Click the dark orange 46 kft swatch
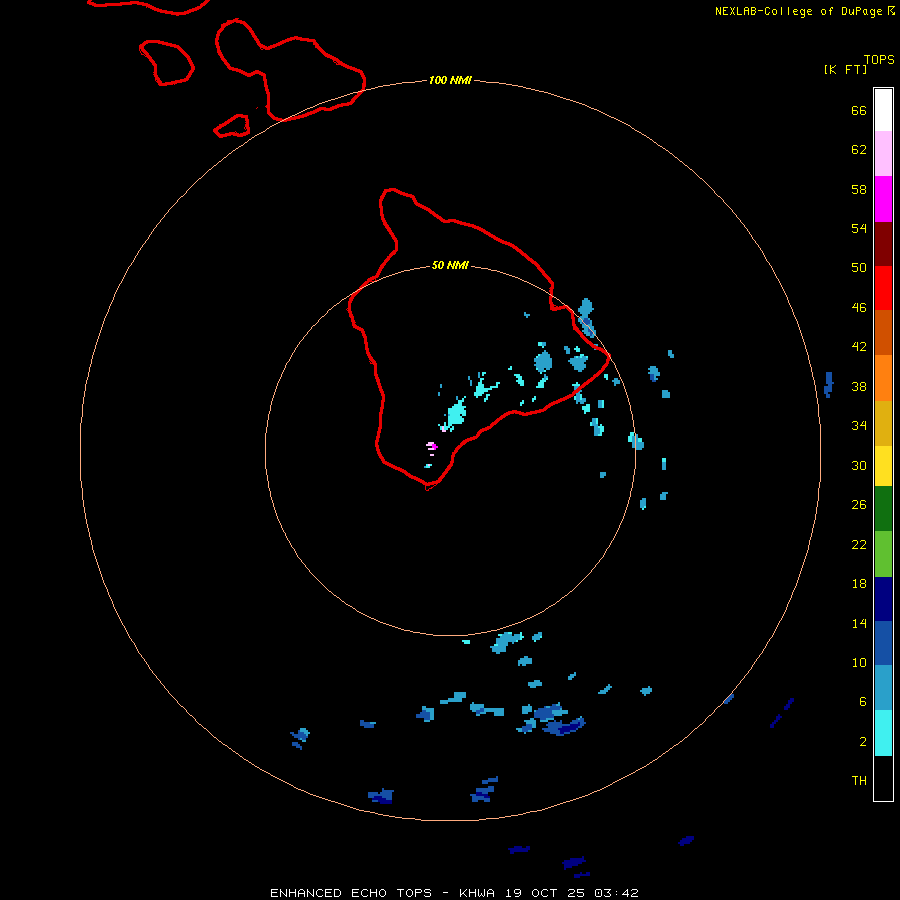This screenshot has width=900, height=900. (x=883, y=332)
